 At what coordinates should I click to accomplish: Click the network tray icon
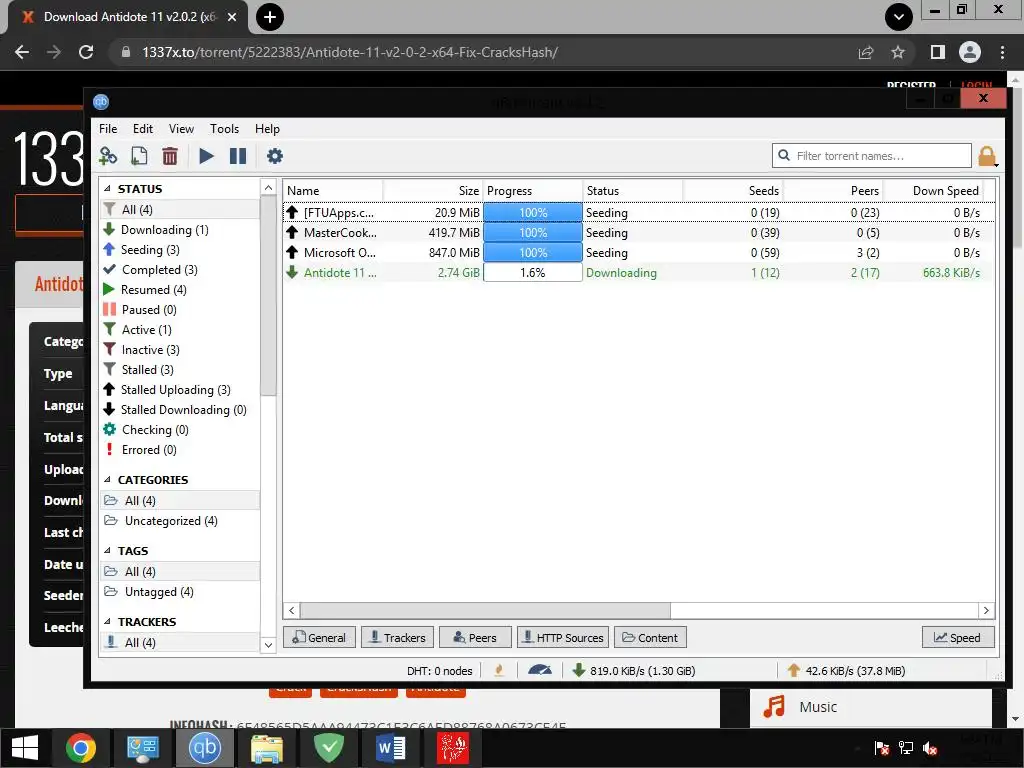click(906, 748)
